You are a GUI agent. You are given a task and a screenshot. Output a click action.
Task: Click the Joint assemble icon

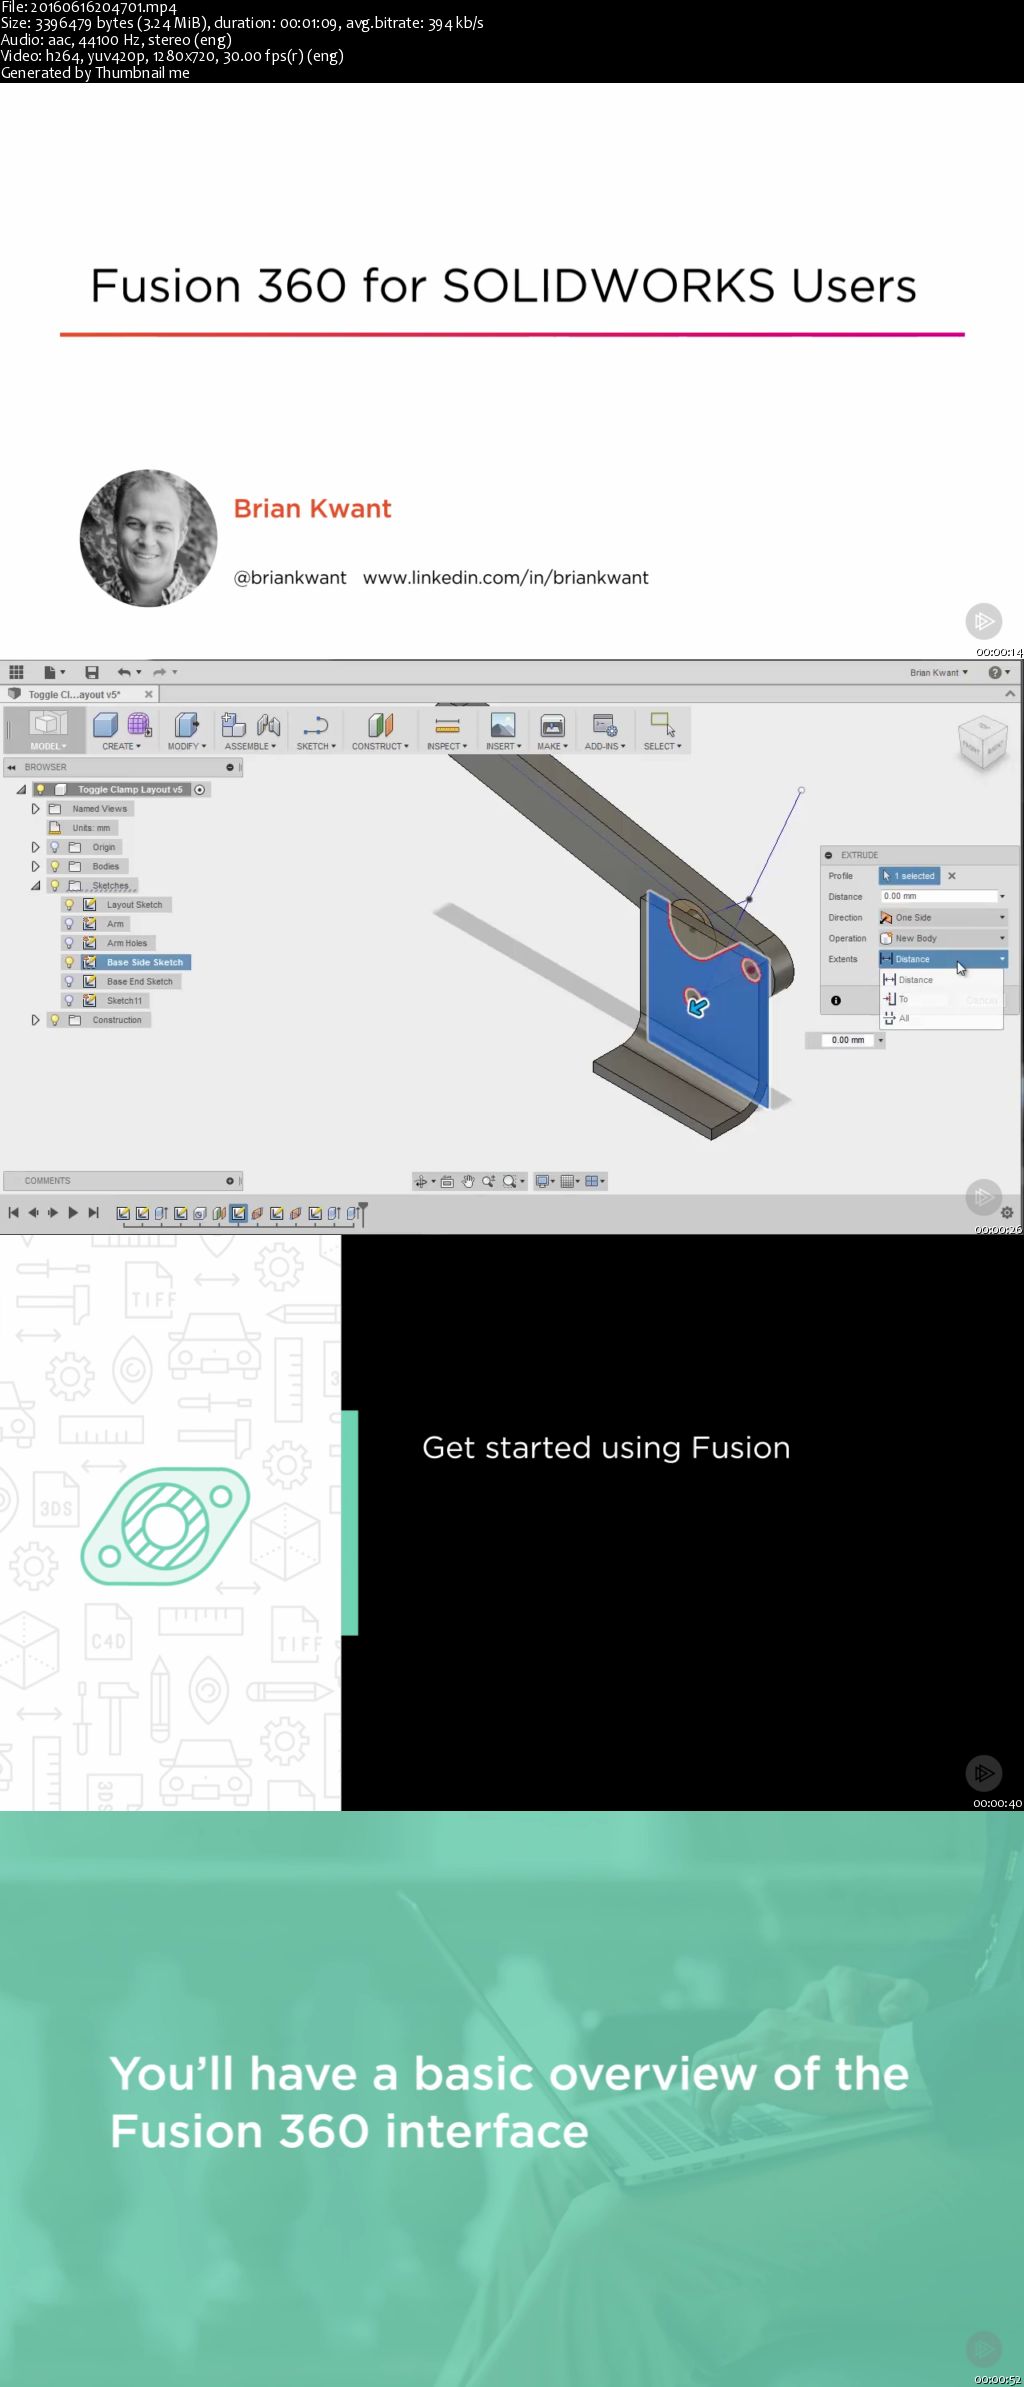(x=268, y=725)
